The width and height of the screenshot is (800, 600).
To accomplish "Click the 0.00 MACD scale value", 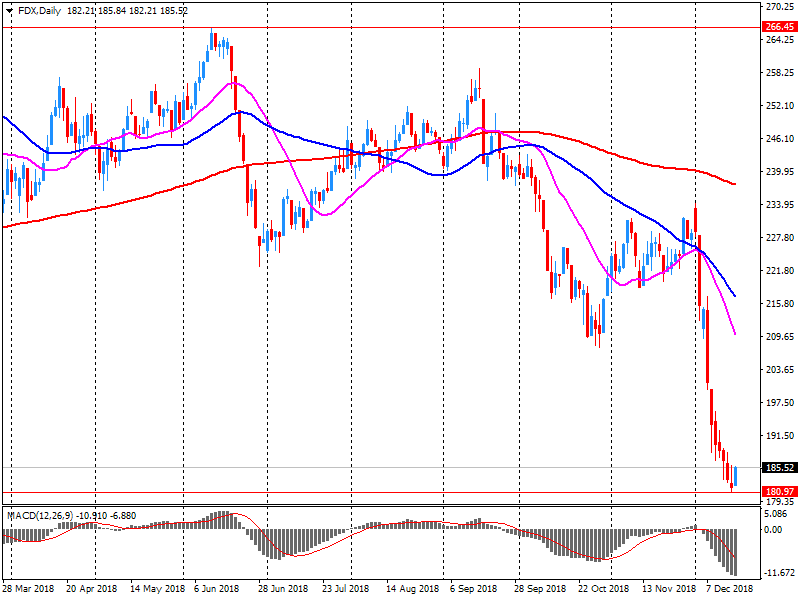I will tap(774, 530).
